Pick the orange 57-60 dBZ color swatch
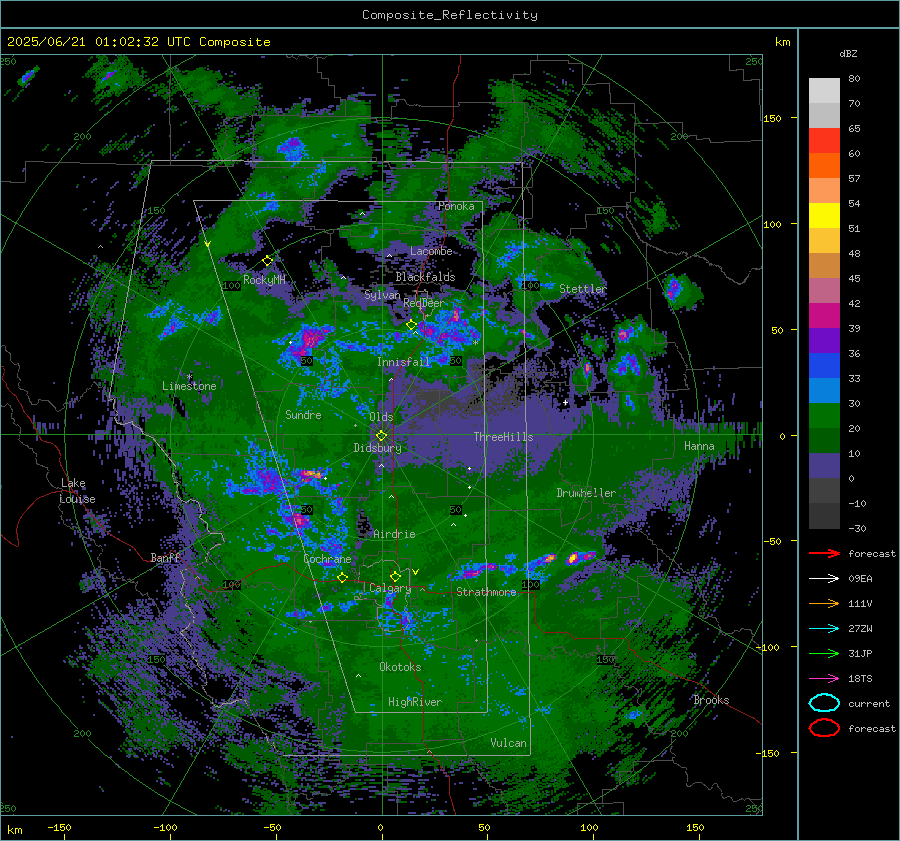Viewport: 900px width, 841px height. click(824, 166)
